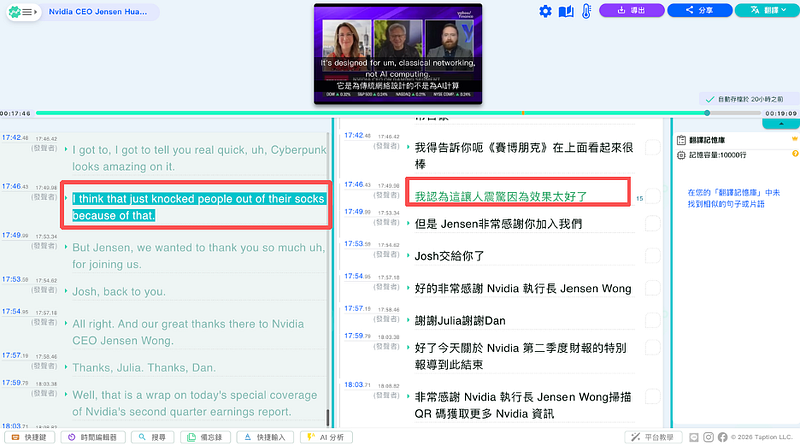Click text 'Thanks, Julia. Thanks, Dan.'
Screen dimensions: 800x444
[144, 367]
